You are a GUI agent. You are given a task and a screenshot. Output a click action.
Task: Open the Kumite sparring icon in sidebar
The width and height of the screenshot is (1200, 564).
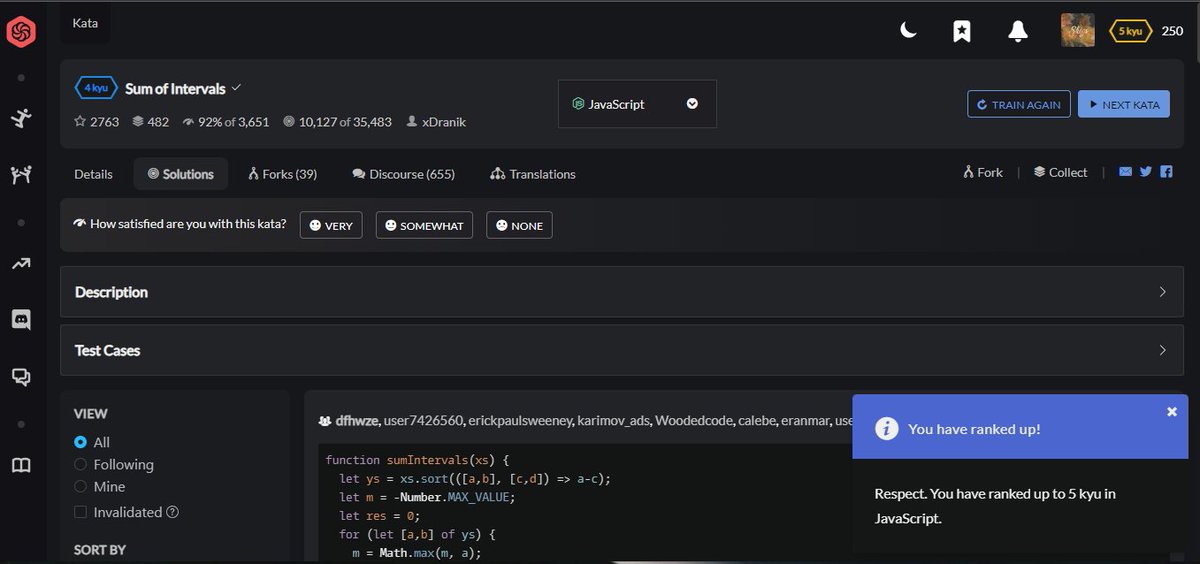tap(21, 175)
